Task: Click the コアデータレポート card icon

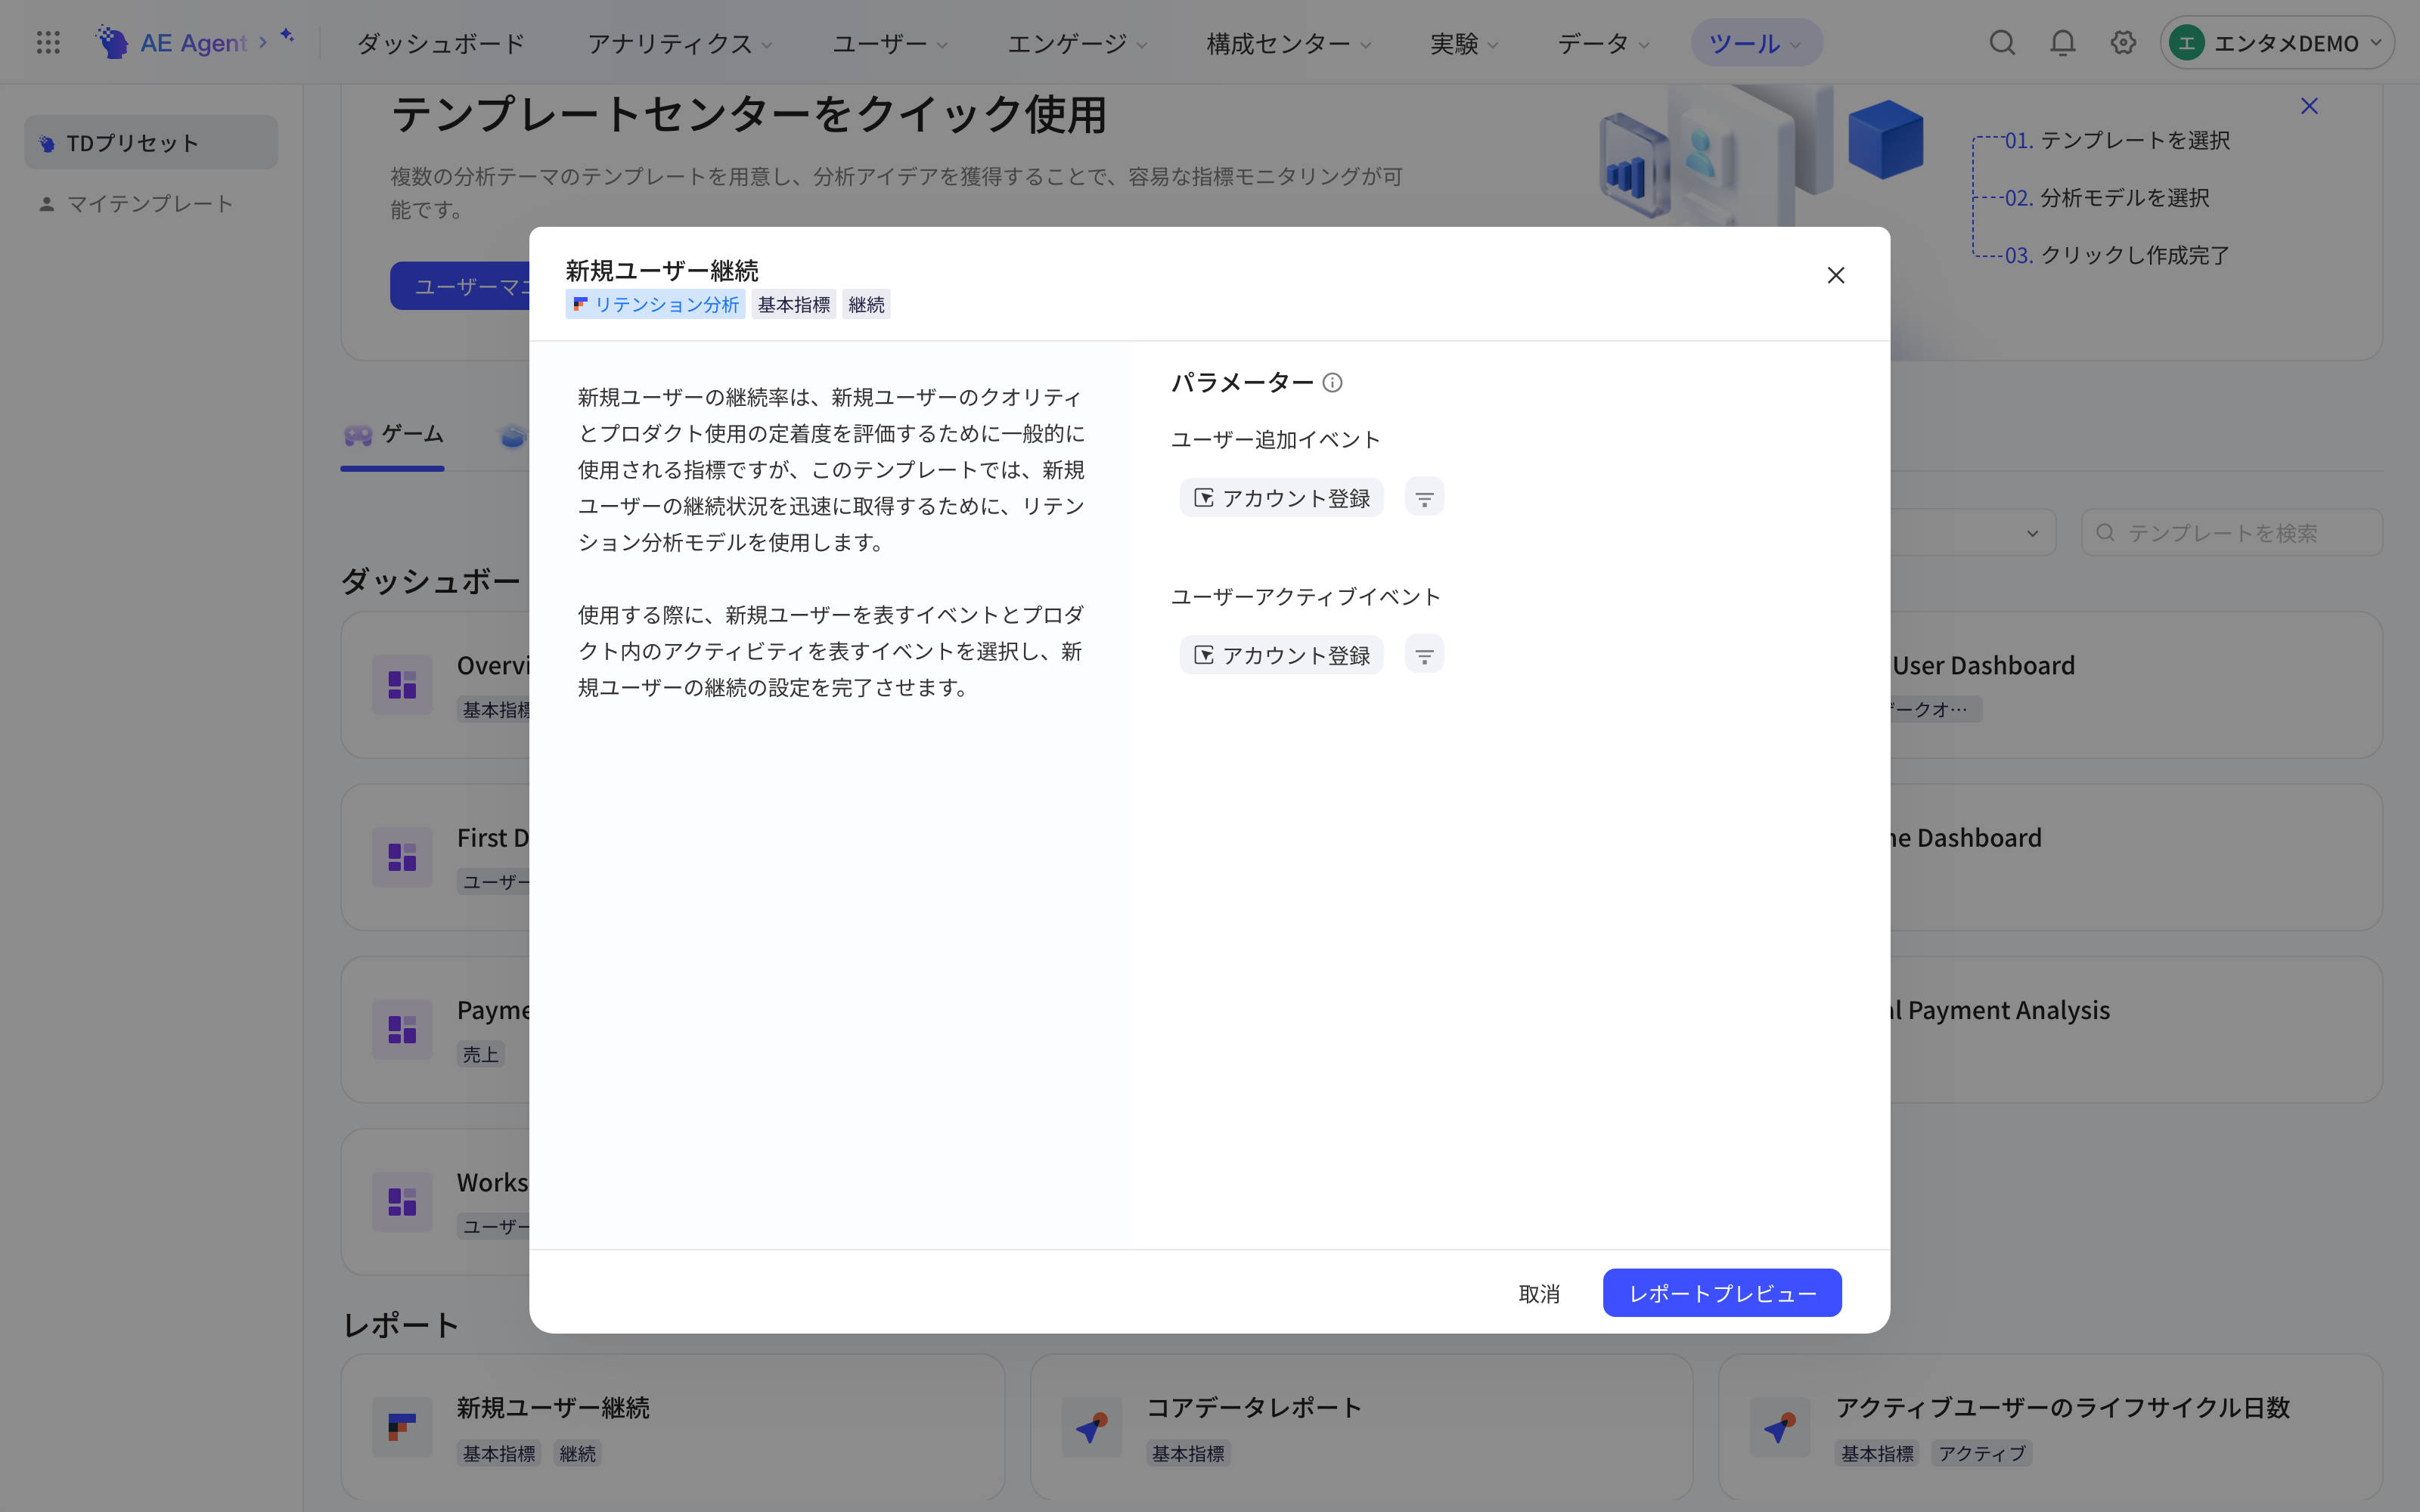Action: click(x=1091, y=1427)
